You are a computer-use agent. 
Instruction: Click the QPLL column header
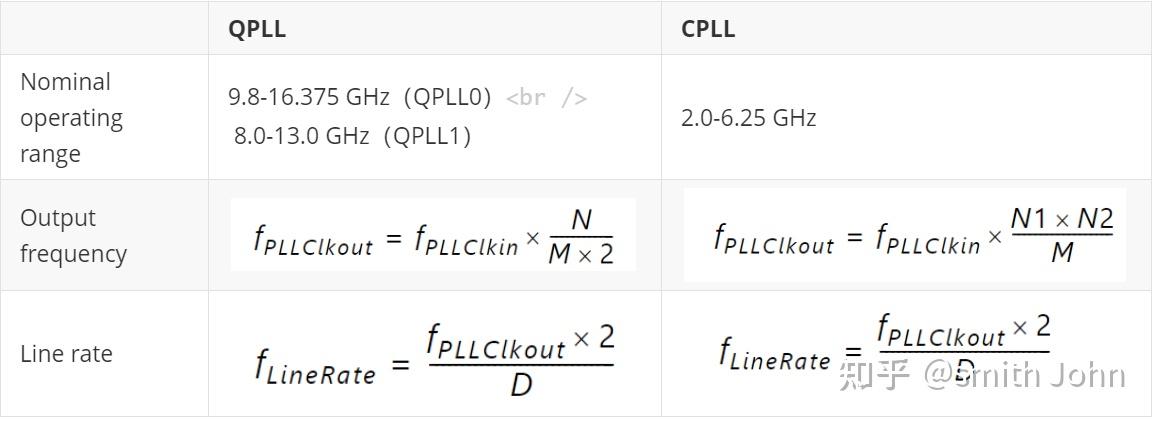[257, 29]
